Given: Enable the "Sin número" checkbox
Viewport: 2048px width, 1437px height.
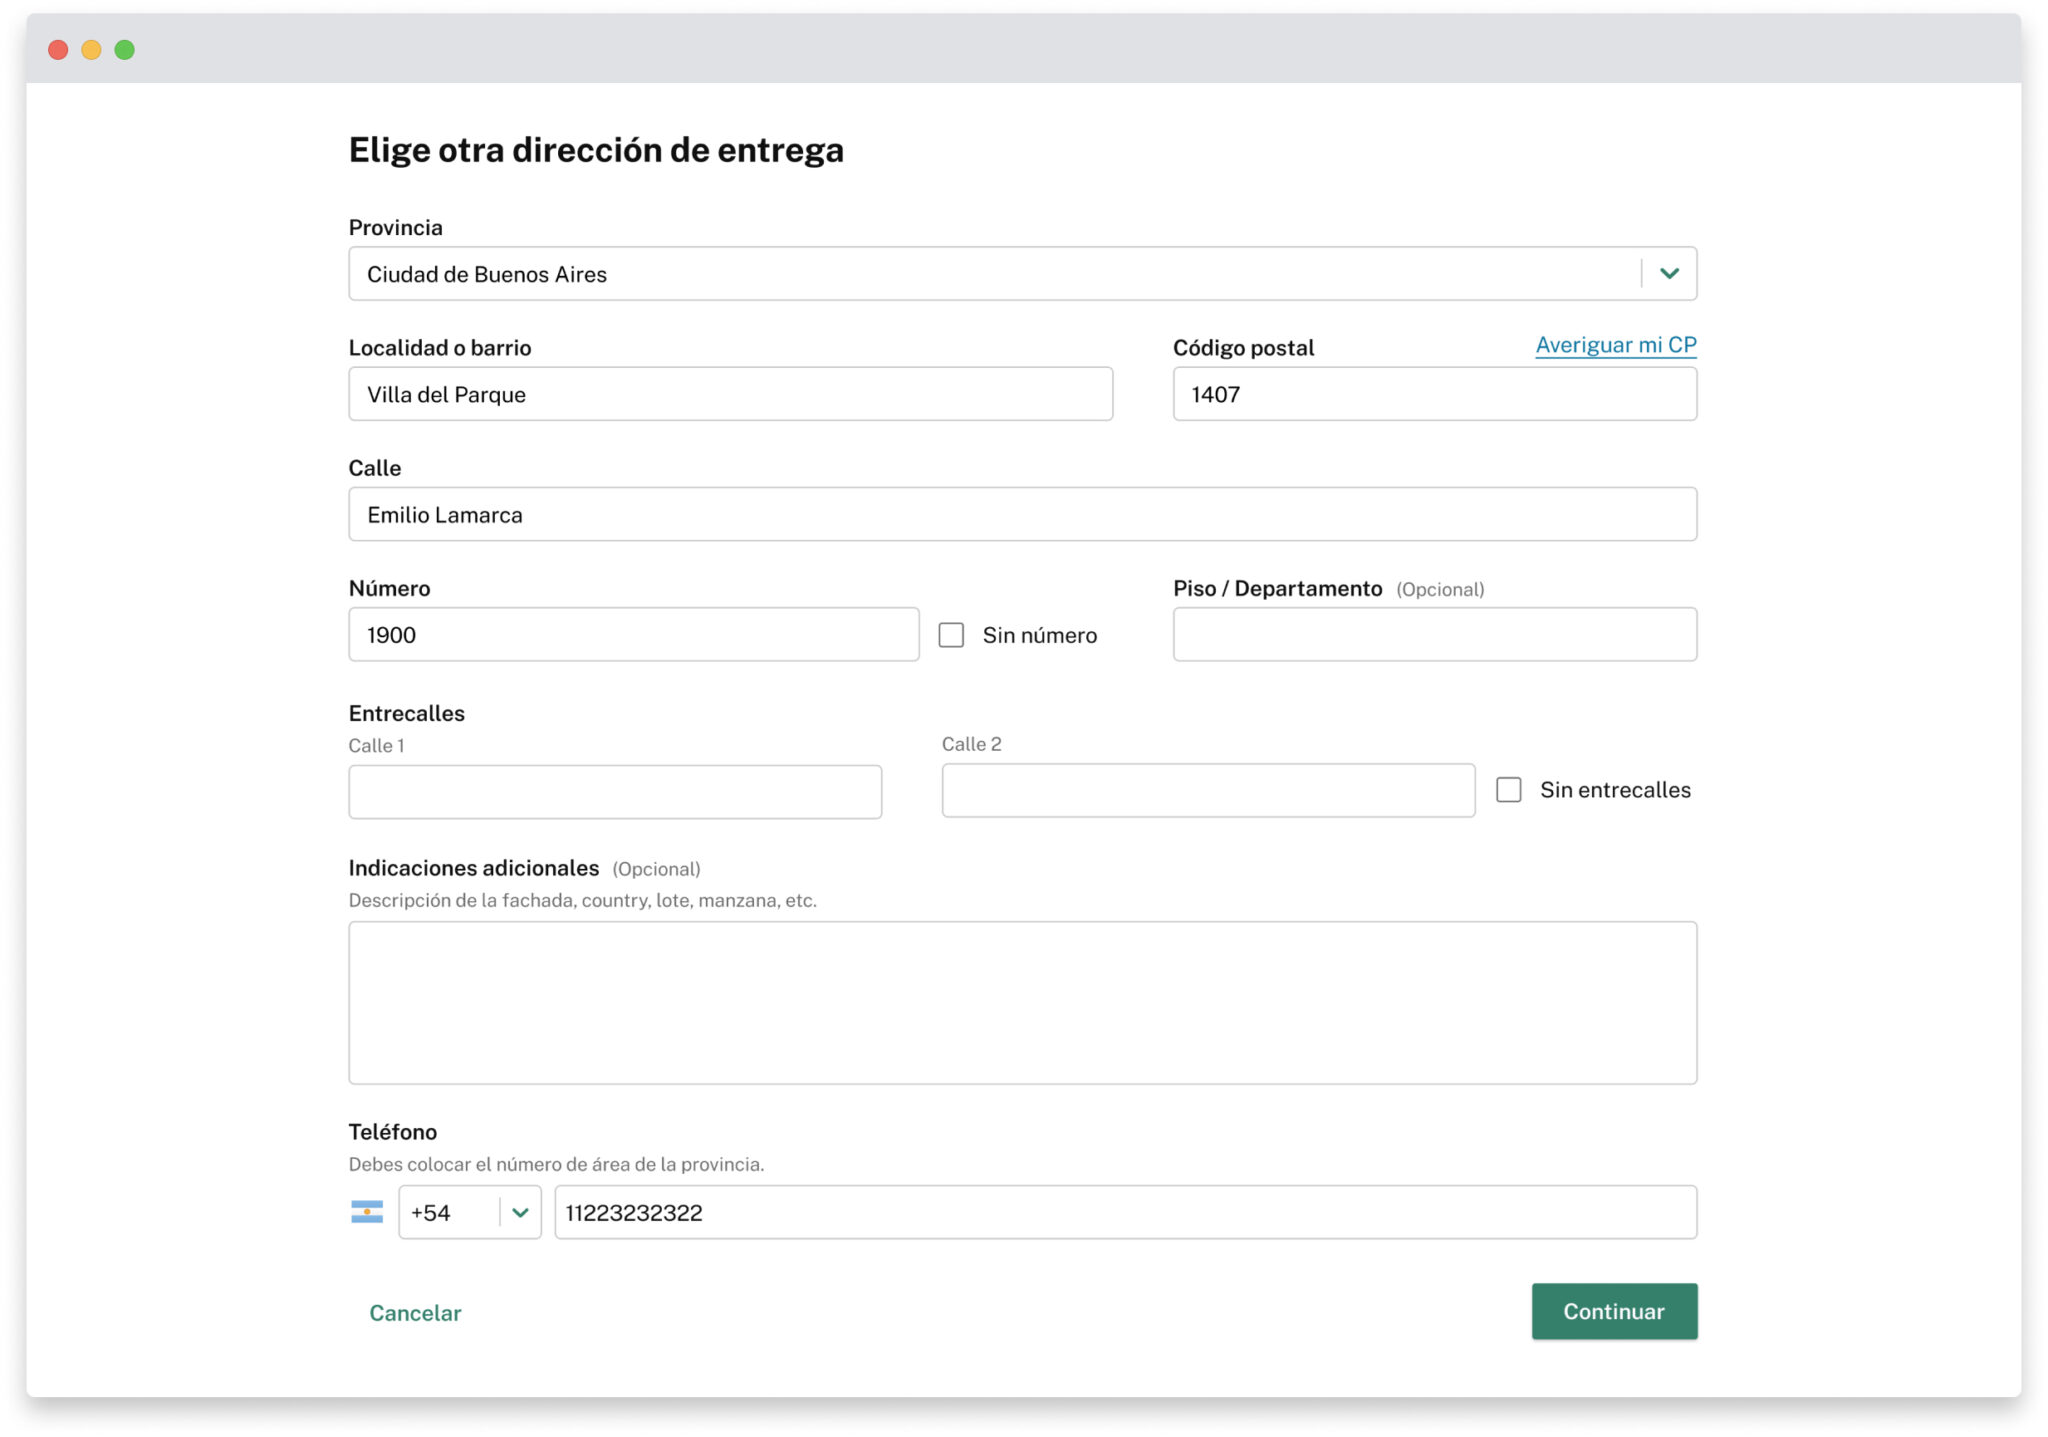Looking at the screenshot, I should pos(950,634).
